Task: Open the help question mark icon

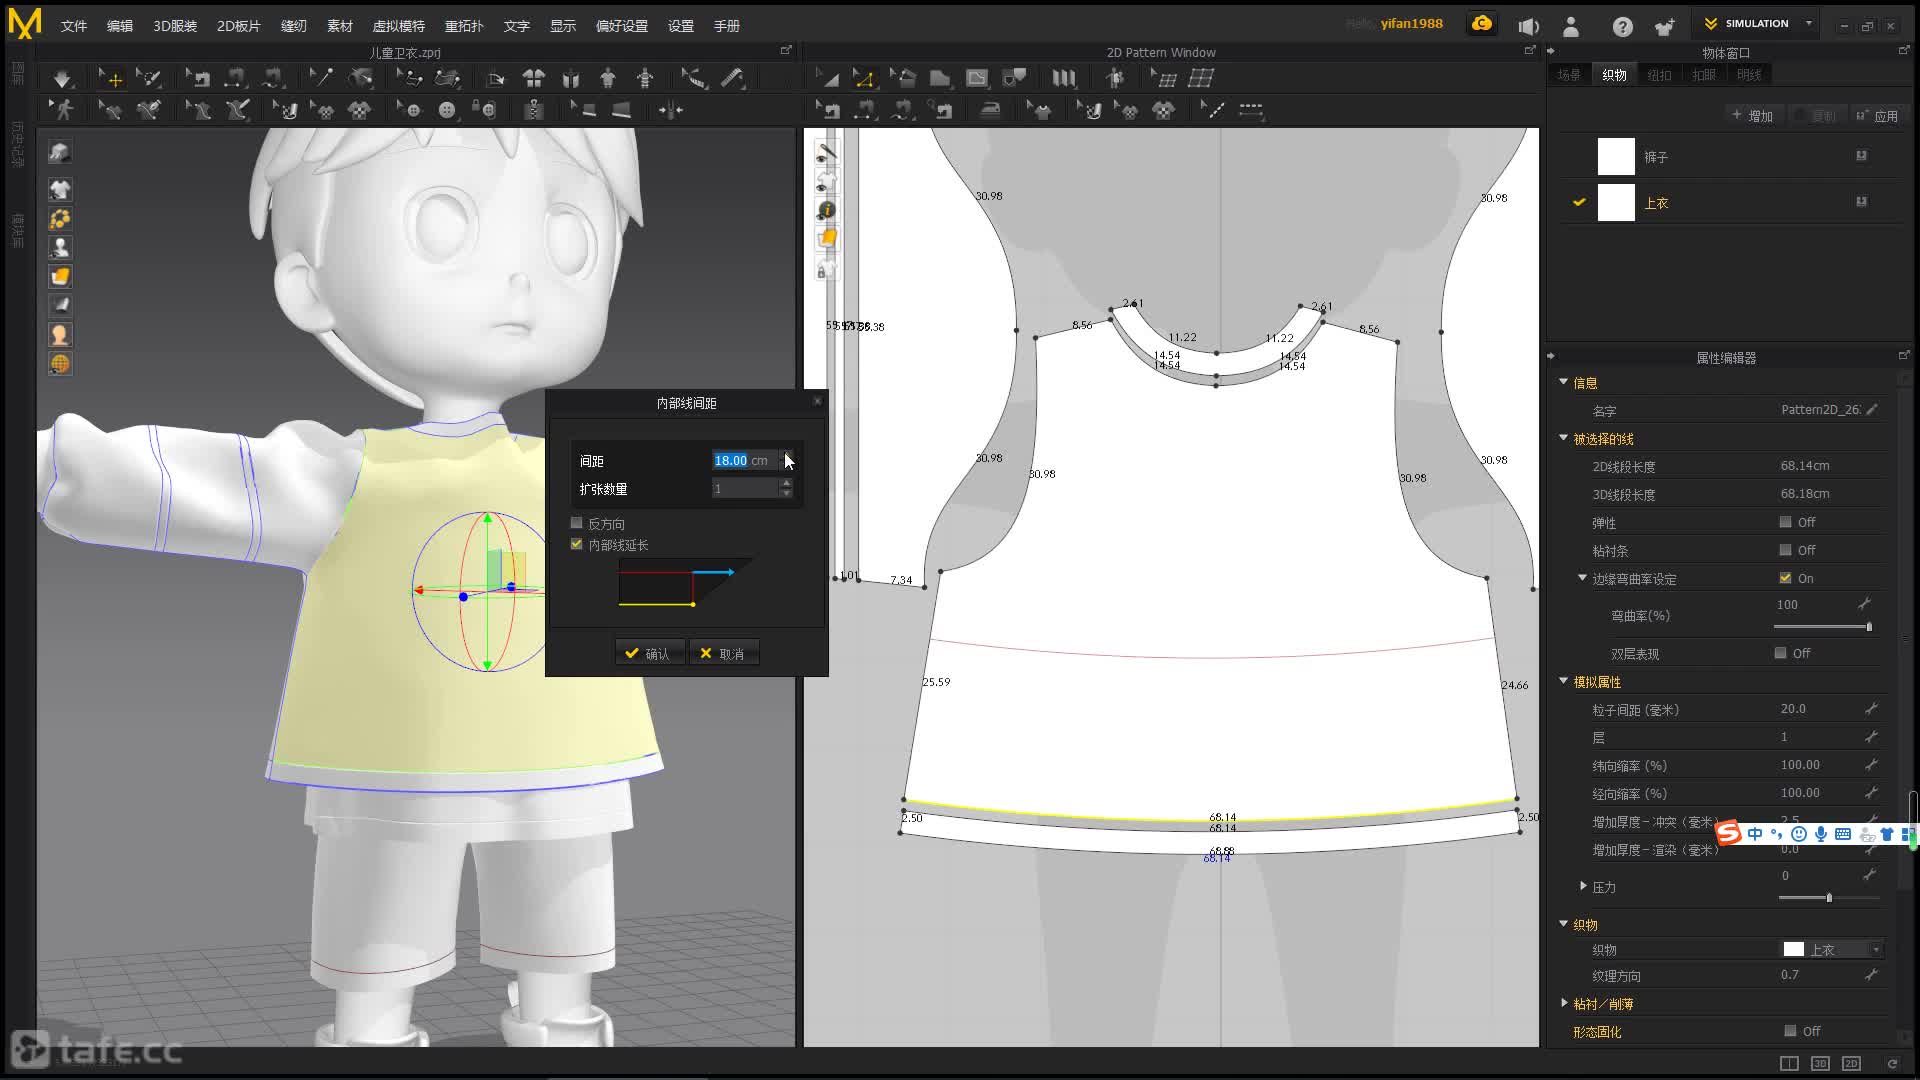Action: tap(1622, 27)
